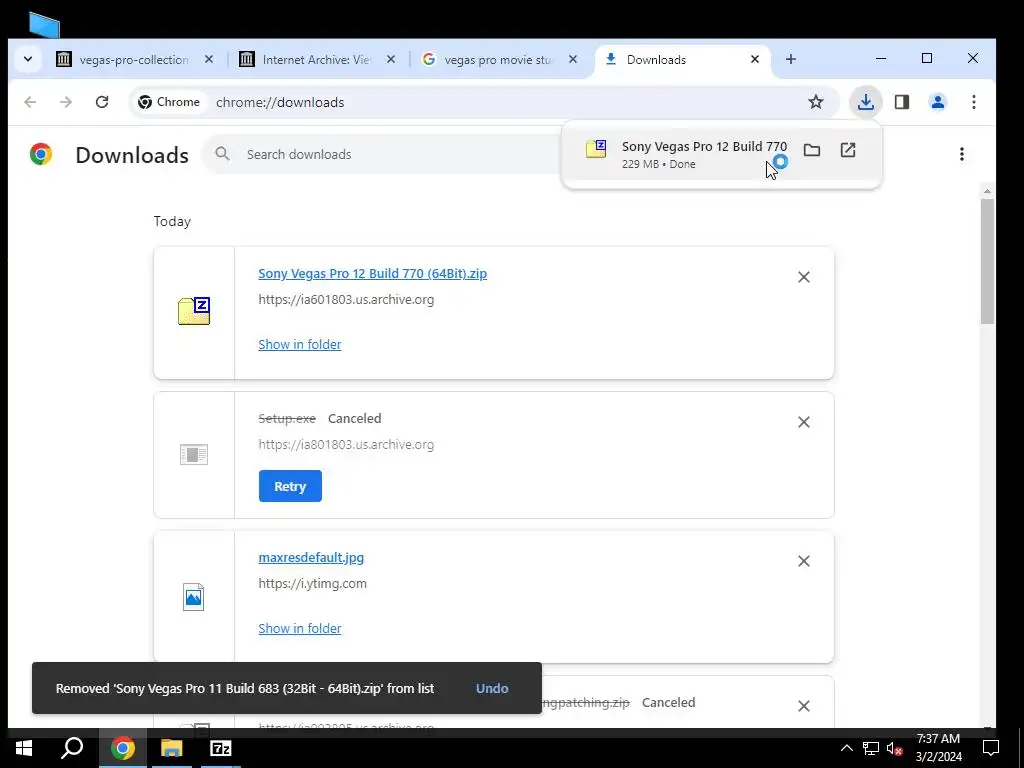Click the Setup.exe canceled file name
Image resolution: width=1024 pixels, height=768 pixels.
pyautogui.click(x=287, y=419)
